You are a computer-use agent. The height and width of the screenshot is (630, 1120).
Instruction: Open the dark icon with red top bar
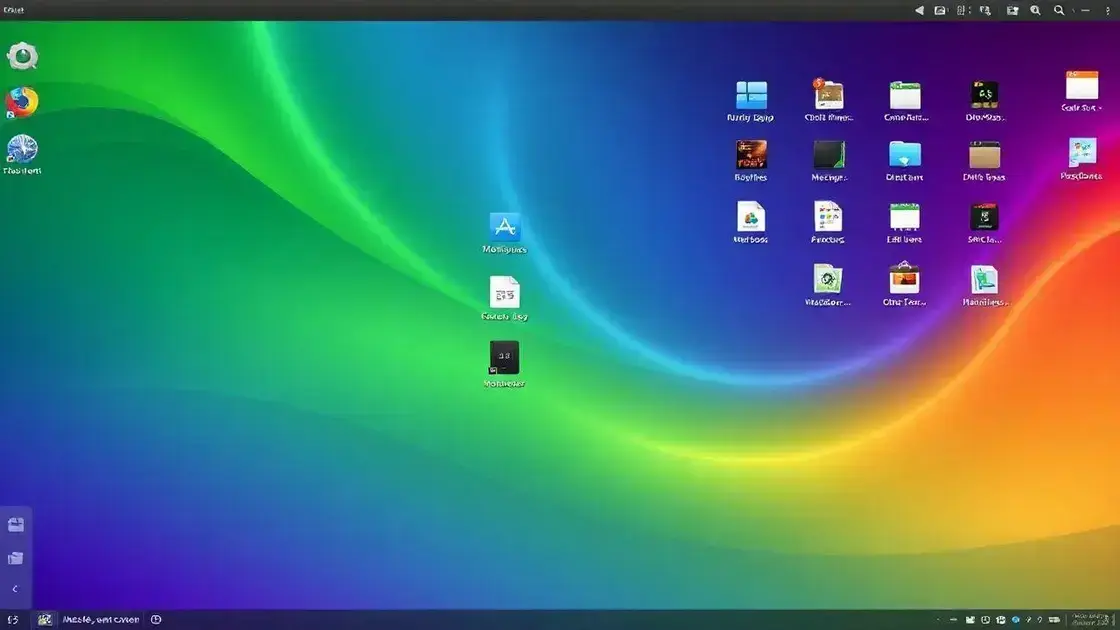(984, 217)
